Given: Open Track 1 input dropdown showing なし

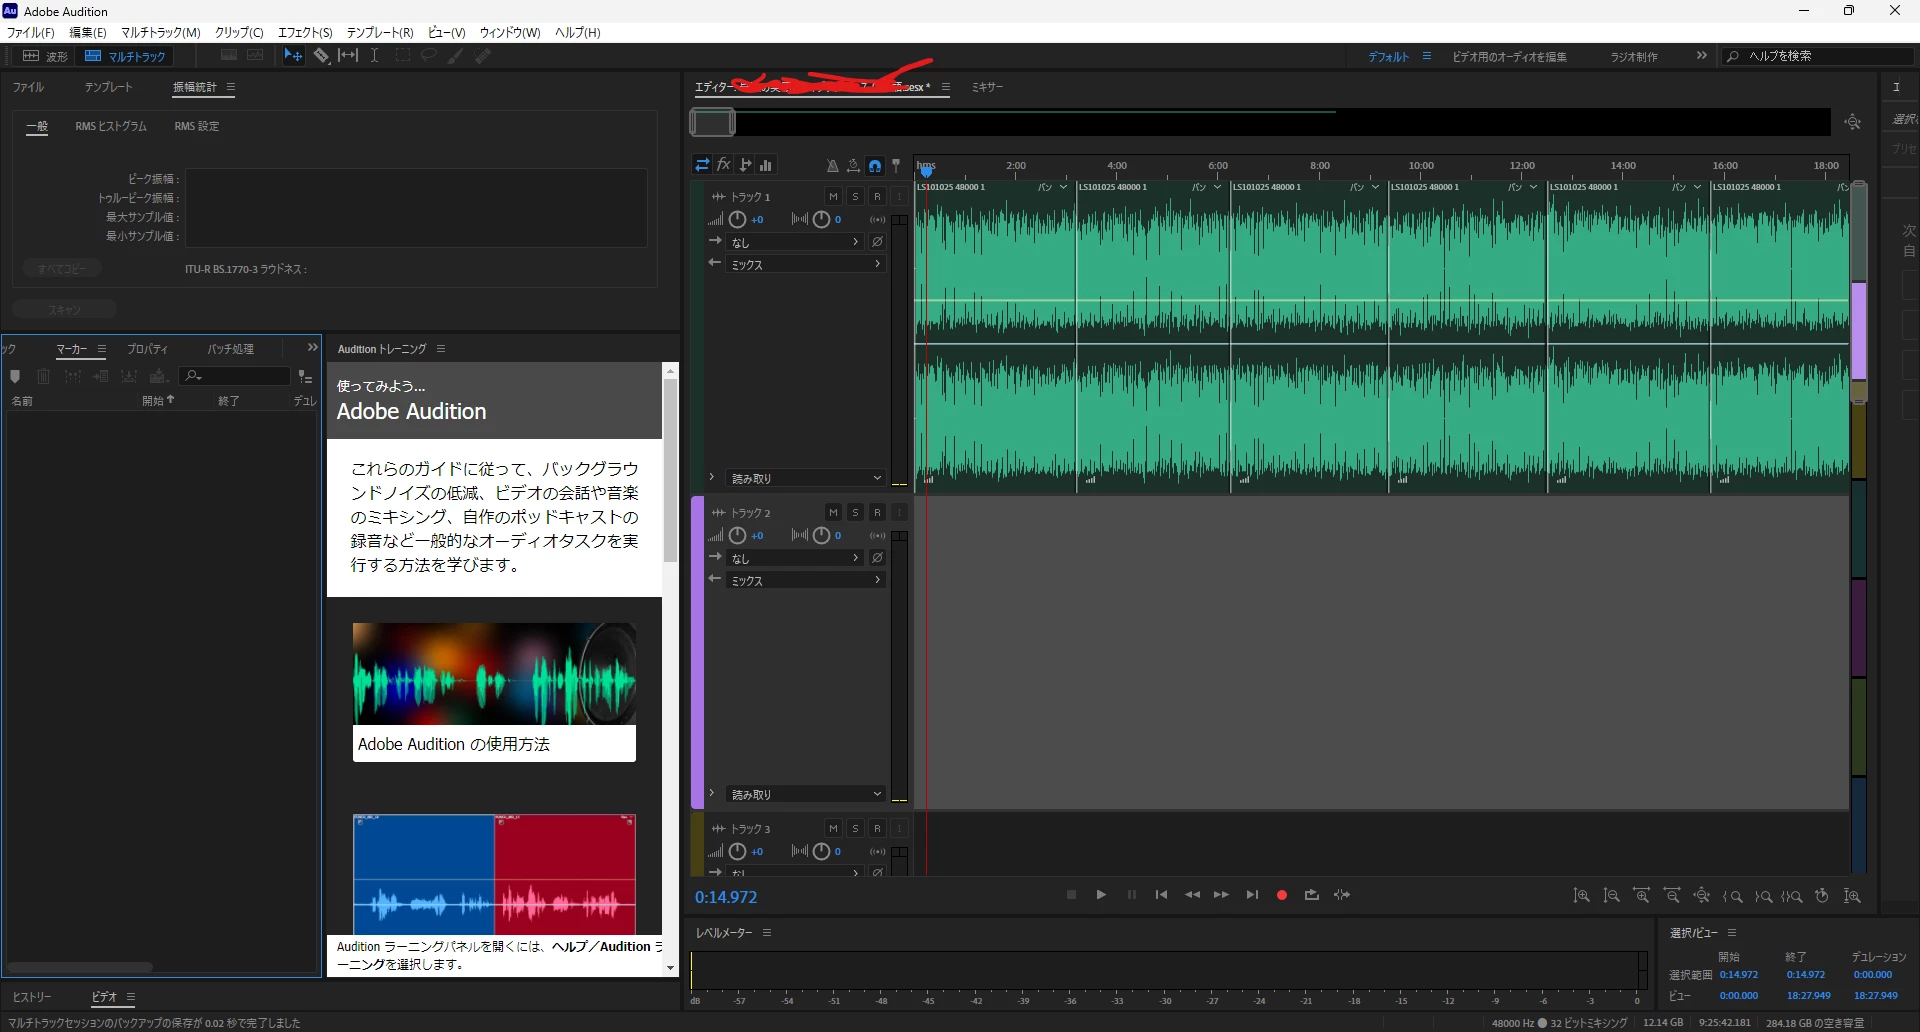Looking at the screenshot, I should click(x=794, y=242).
